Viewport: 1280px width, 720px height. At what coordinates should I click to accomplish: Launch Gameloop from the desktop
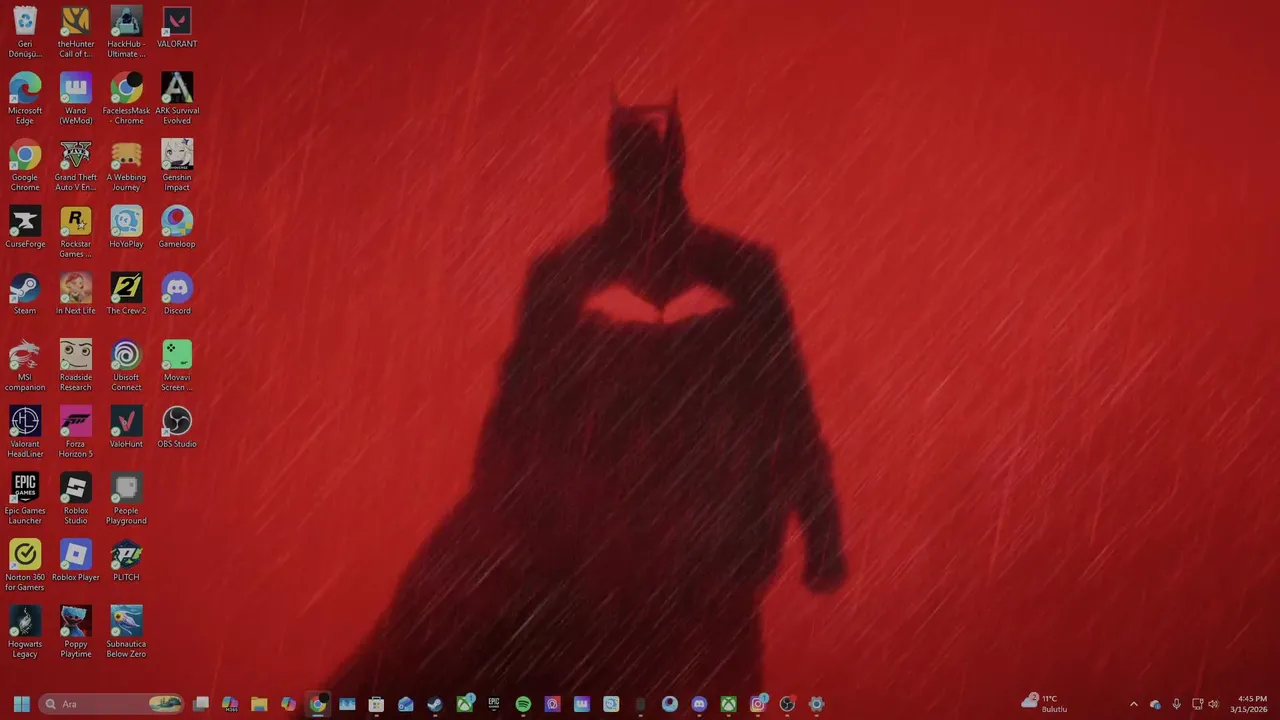tap(177, 228)
